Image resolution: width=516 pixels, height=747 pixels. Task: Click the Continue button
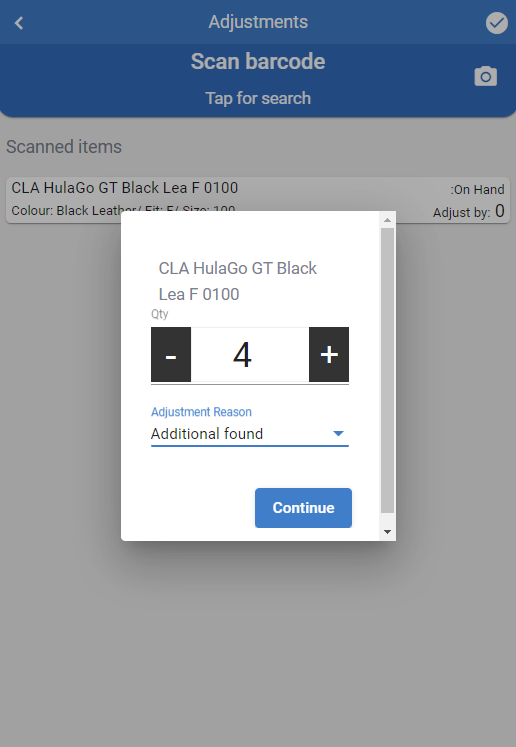(303, 508)
